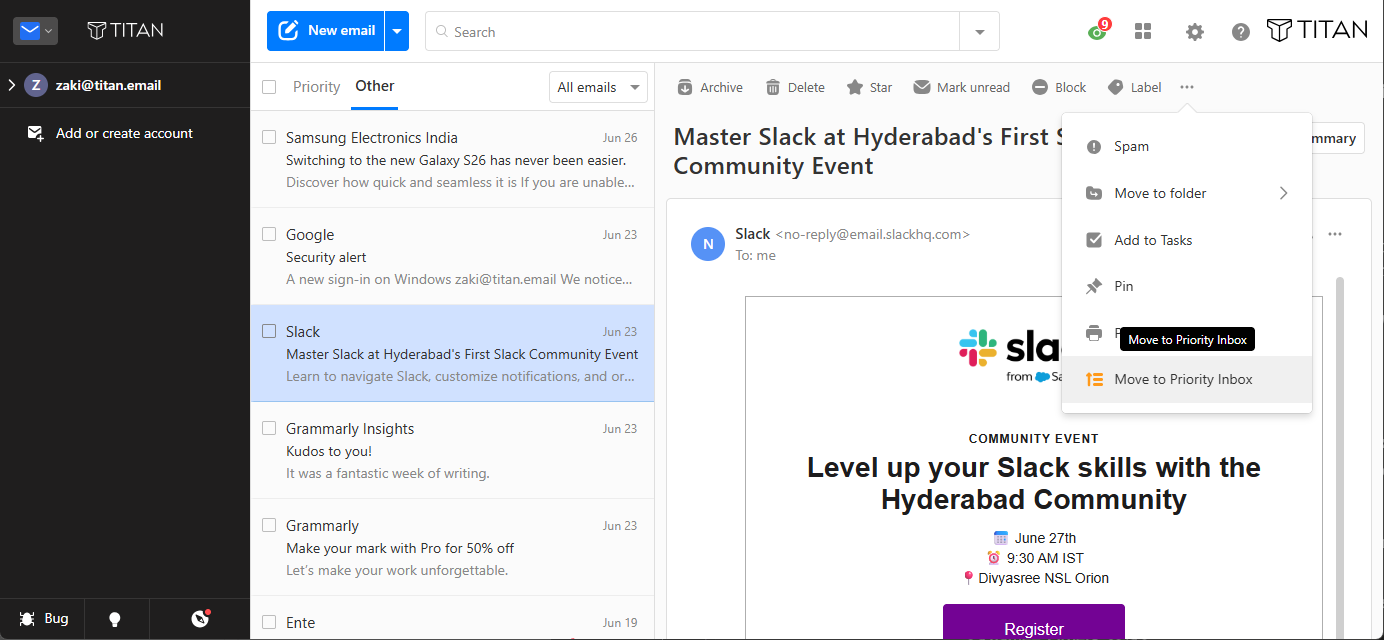Toggle the select-all checkbox next to Priority

click(x=269, y=87)
